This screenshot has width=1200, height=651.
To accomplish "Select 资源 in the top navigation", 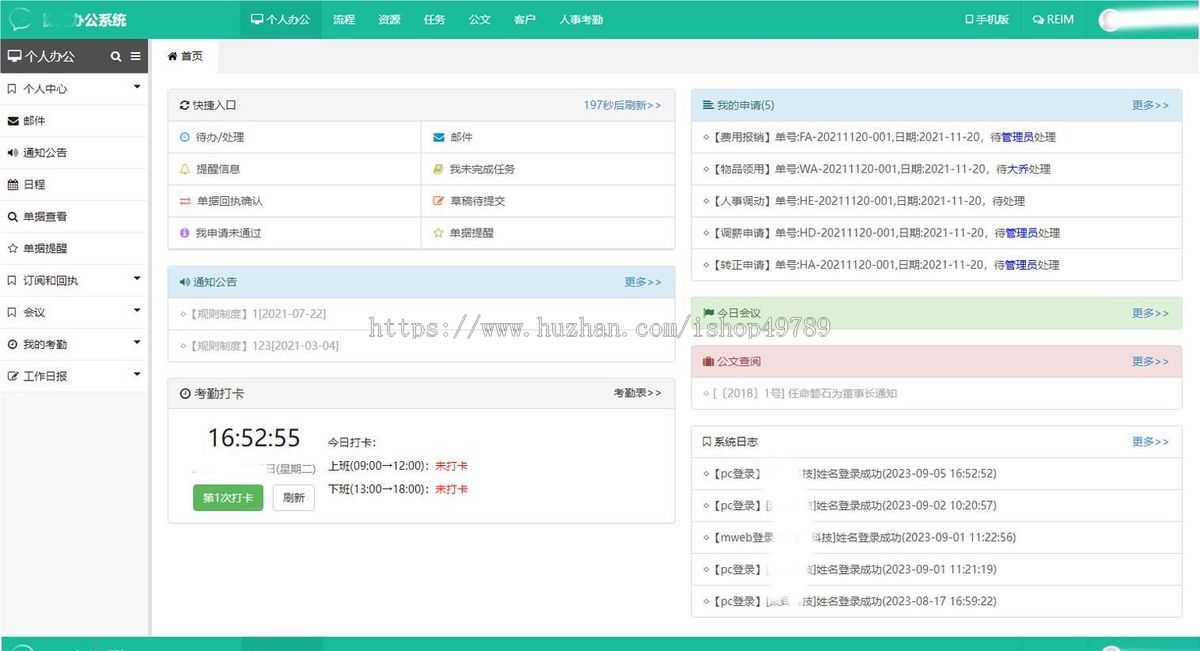I will click(389, 19).
